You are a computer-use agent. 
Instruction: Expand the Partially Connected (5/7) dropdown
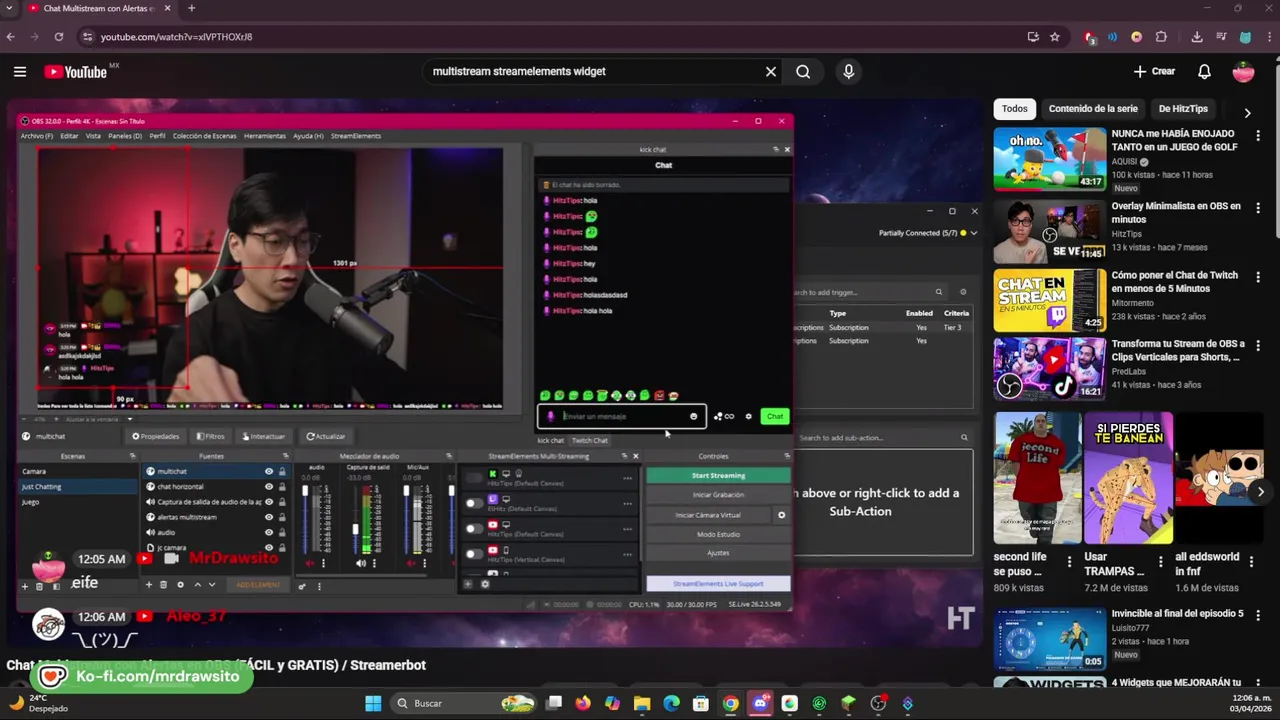click(974, 233)
